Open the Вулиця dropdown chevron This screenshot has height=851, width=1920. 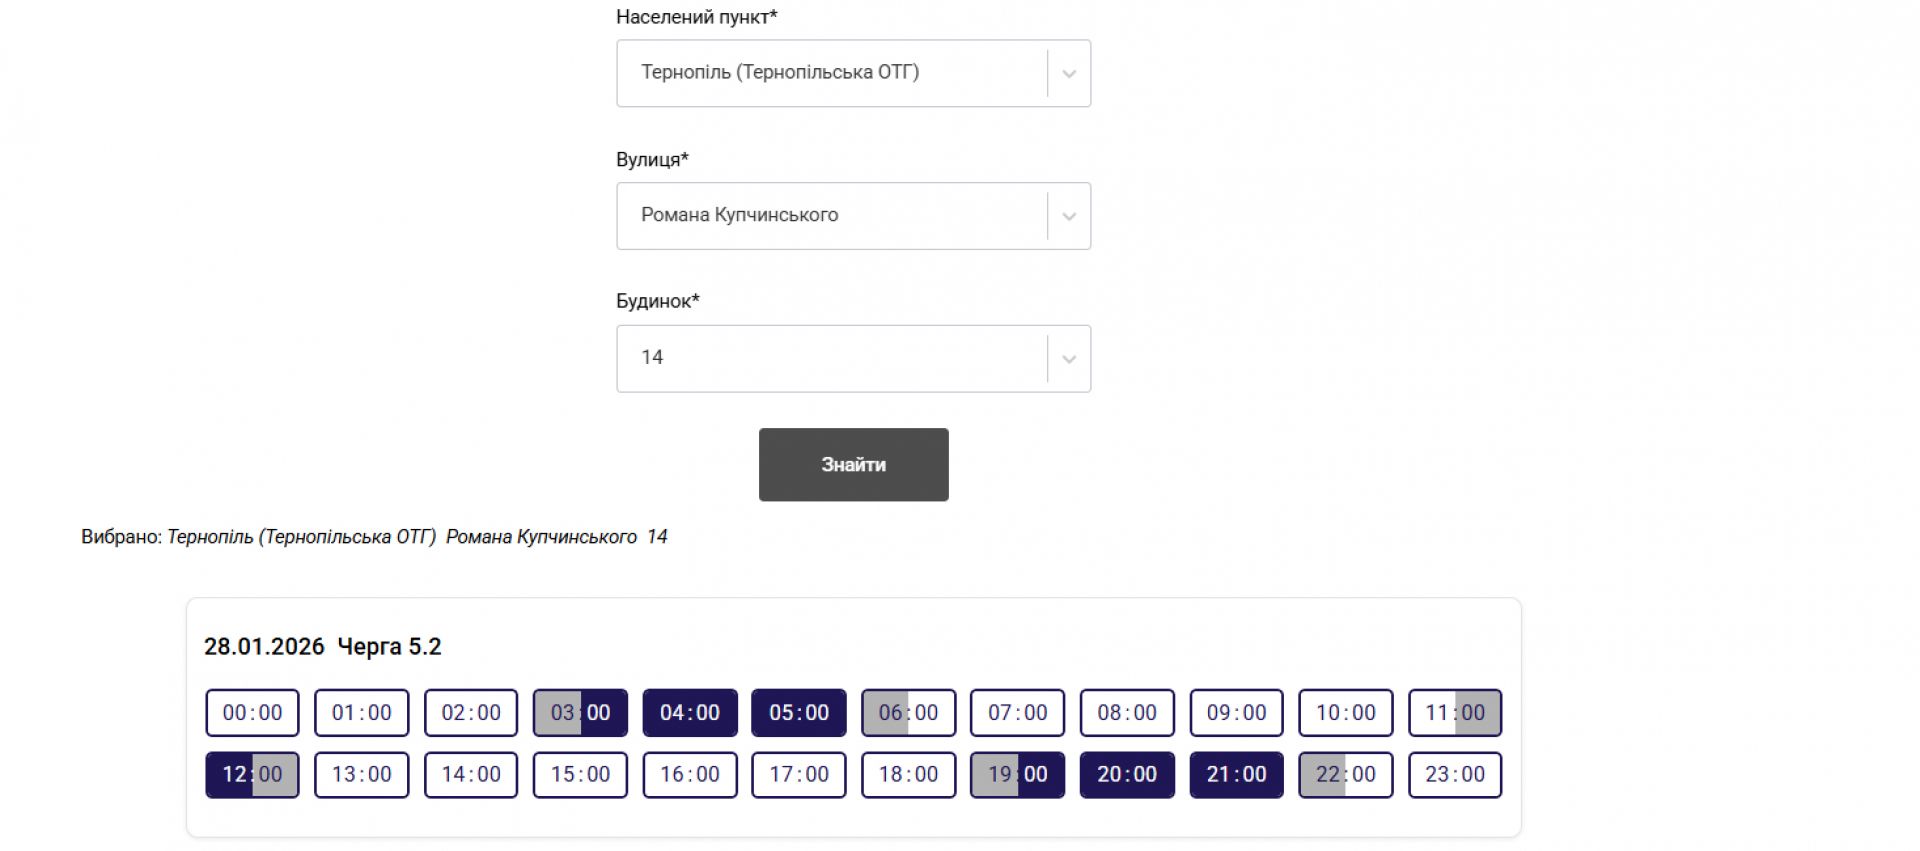(x=1068, y=216)
